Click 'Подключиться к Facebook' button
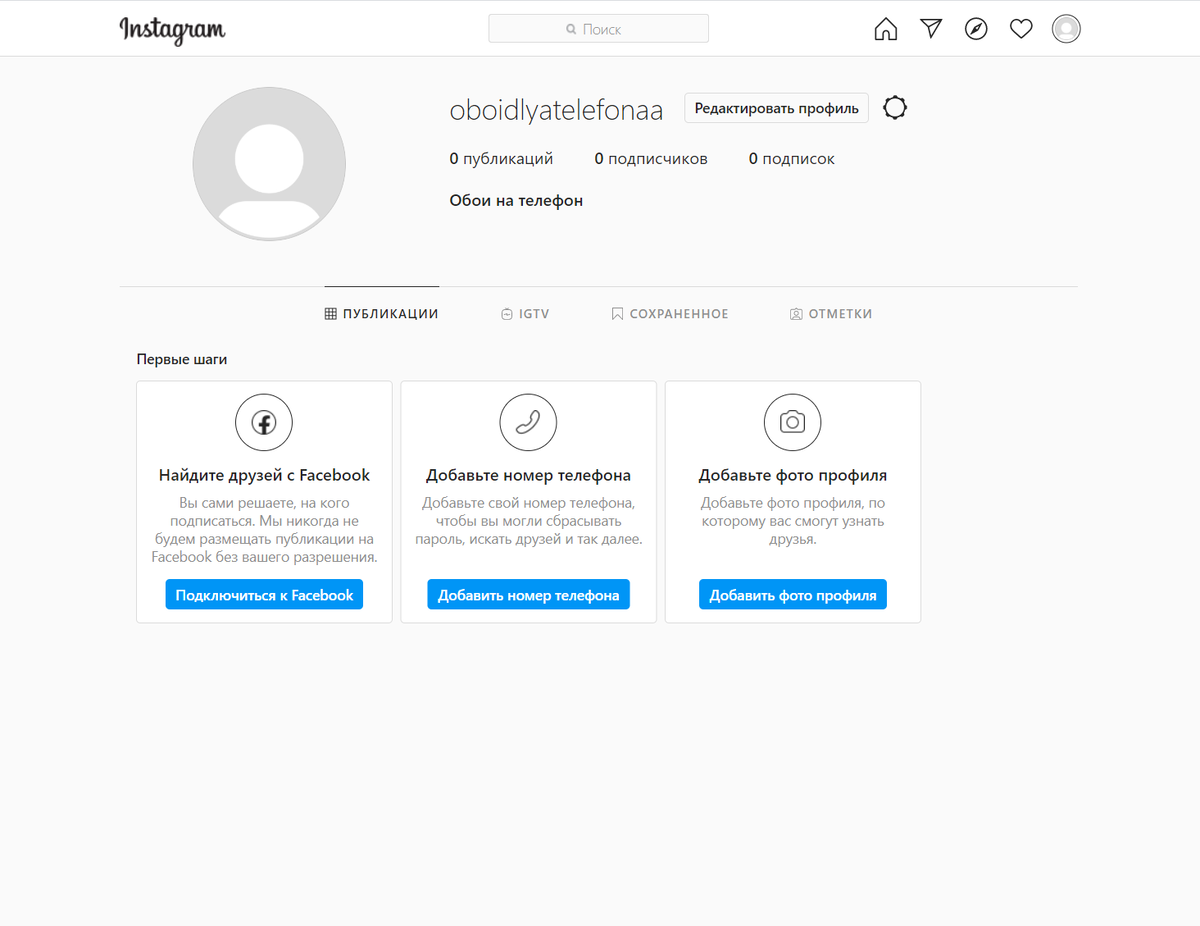 tap(263, 594)
